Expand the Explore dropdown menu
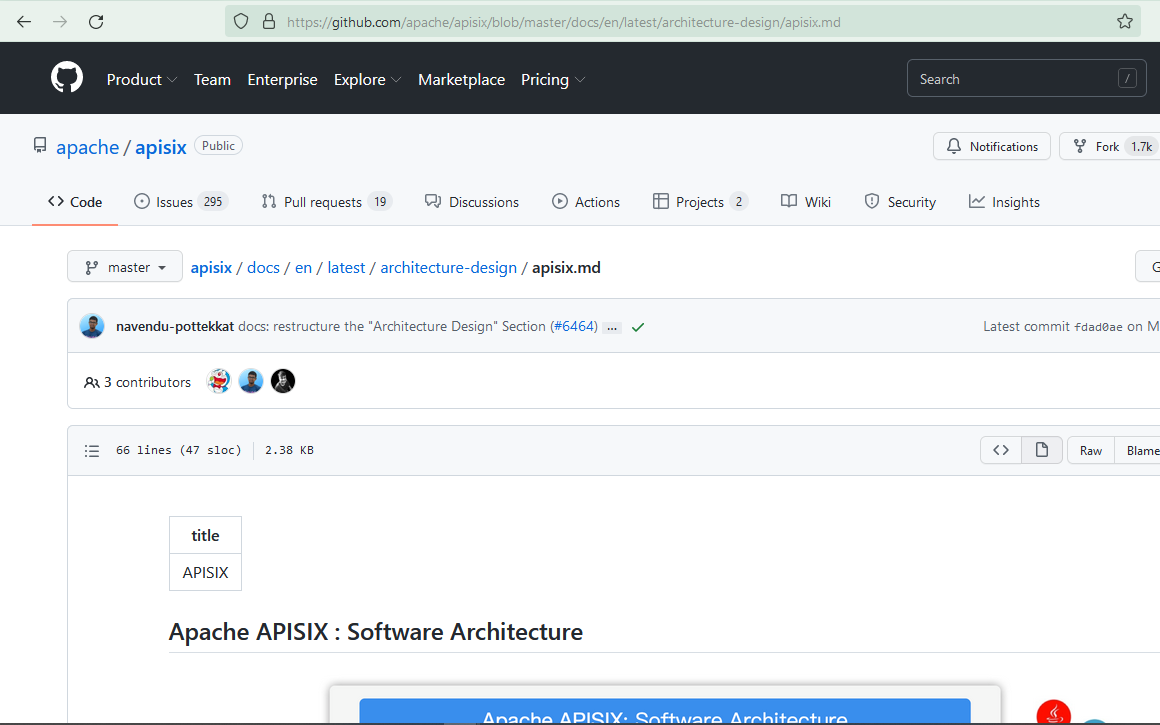Image resolution: width=1160 pixels, height=725 pixels. point(367,79)
